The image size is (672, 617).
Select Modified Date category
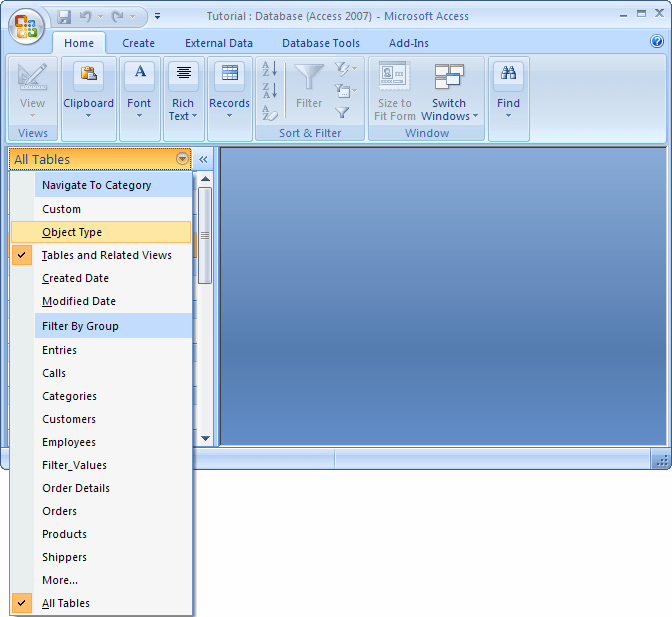click(101, 302)
